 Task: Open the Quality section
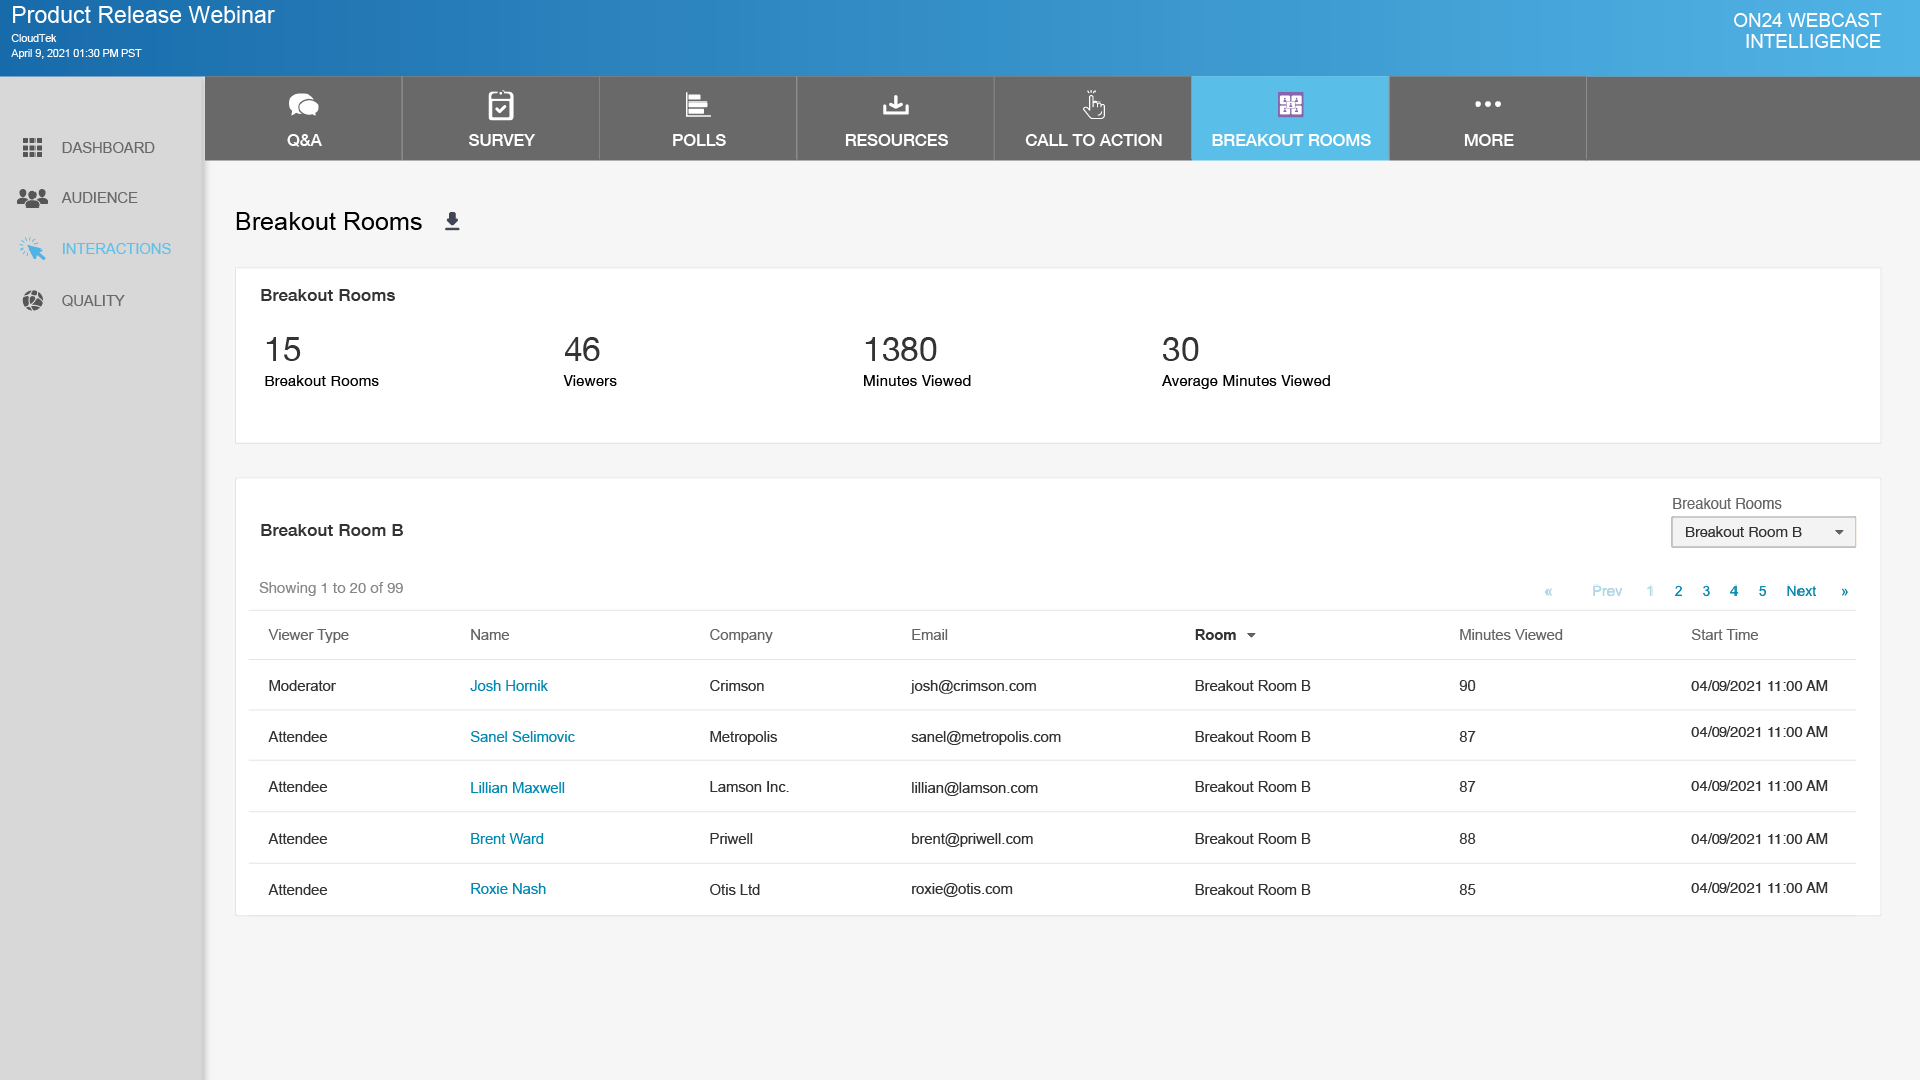tap(93, 300)
